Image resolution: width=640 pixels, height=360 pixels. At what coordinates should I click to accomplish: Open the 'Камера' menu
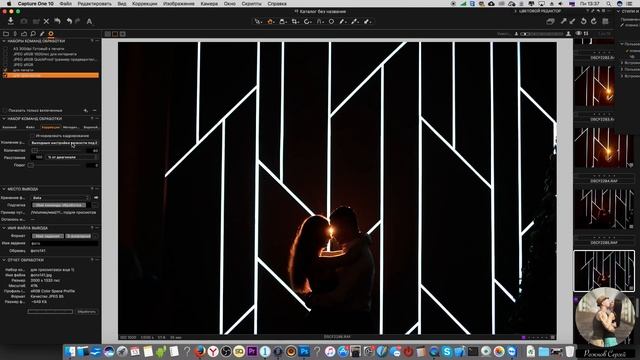click(209, 3)
